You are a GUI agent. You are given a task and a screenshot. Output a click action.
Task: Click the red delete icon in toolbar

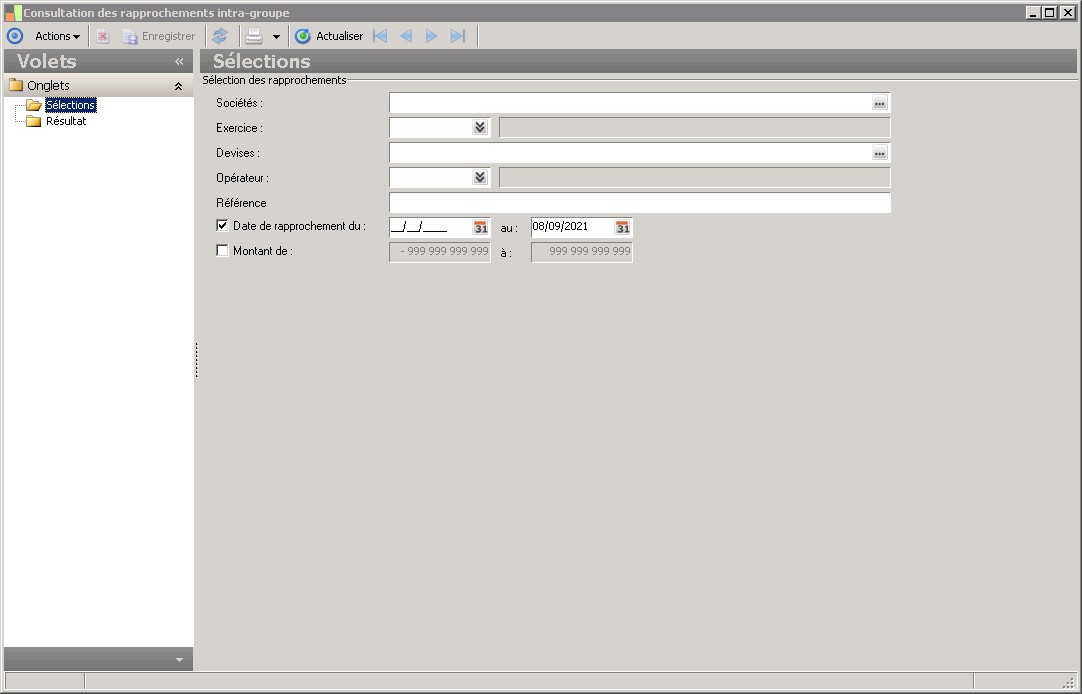coord(103,36)
